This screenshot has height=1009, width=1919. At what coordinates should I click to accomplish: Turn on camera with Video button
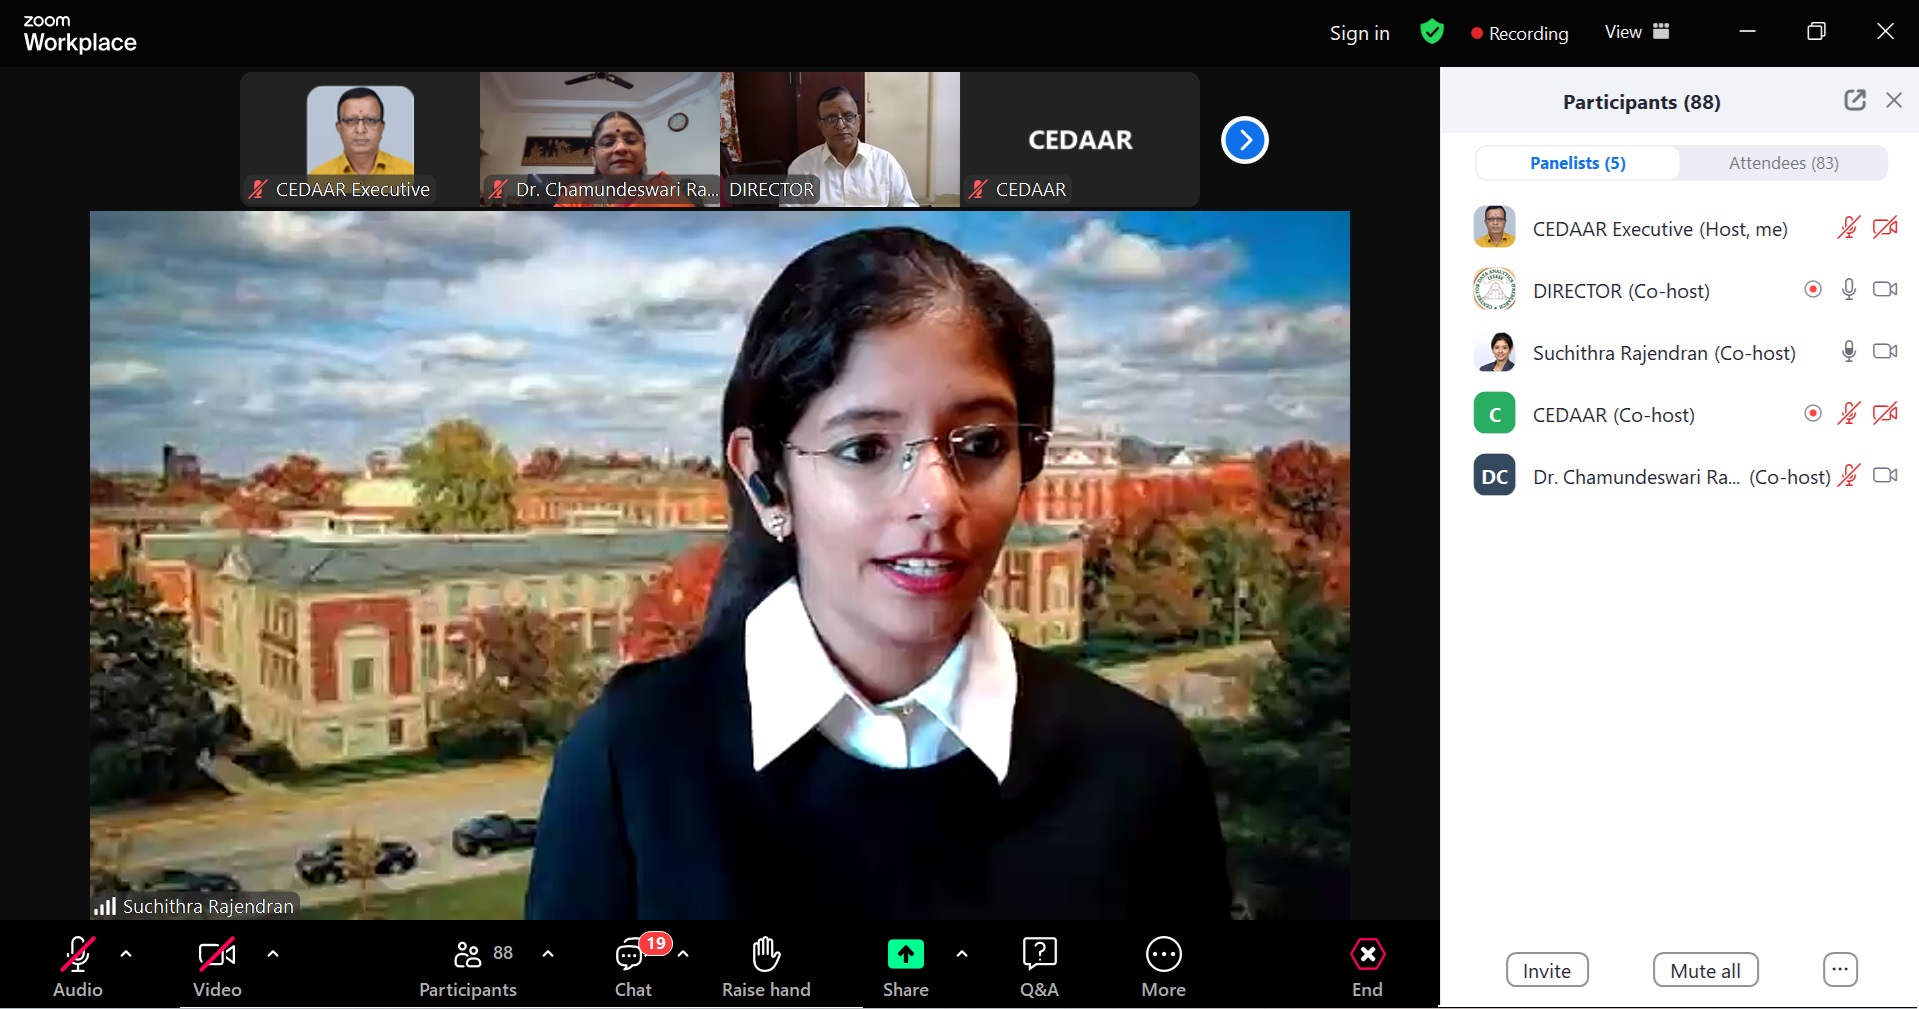217,966
